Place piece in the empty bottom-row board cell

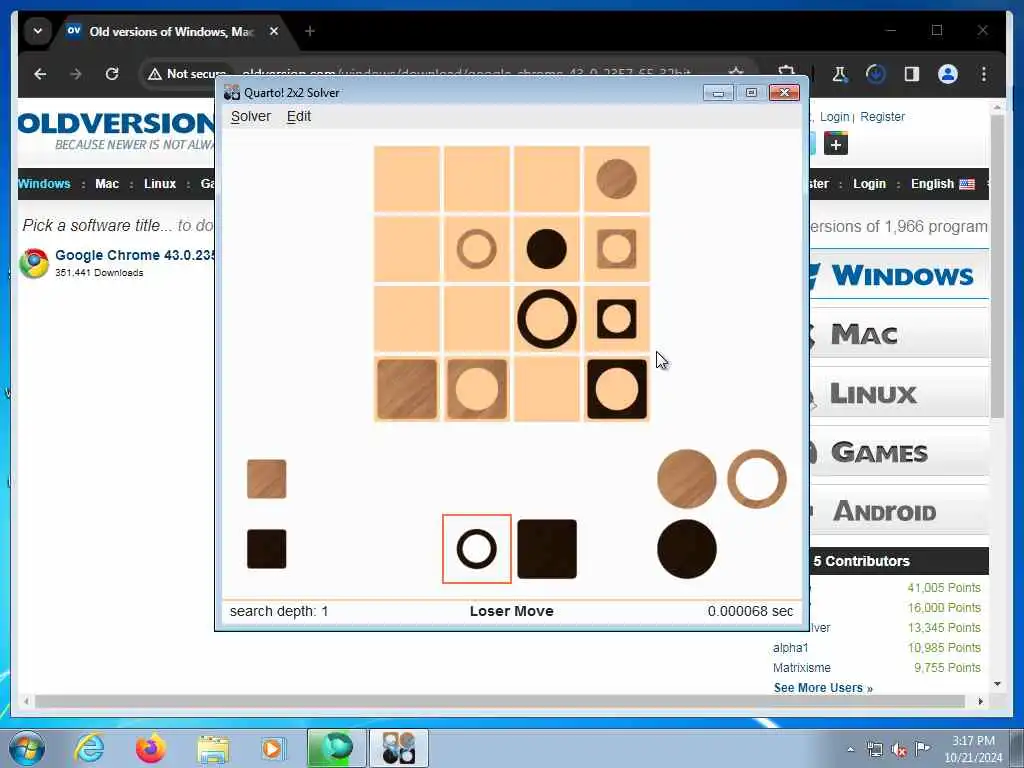[547, 389]
